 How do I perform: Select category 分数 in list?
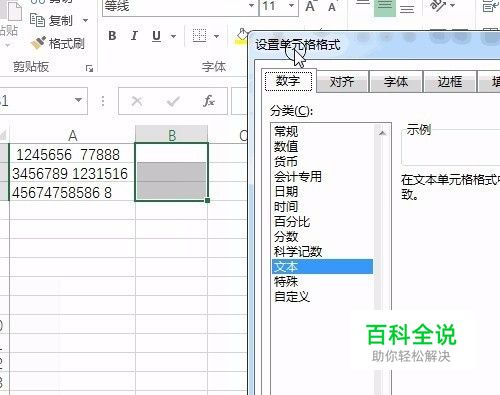click(x=322, y=236)
